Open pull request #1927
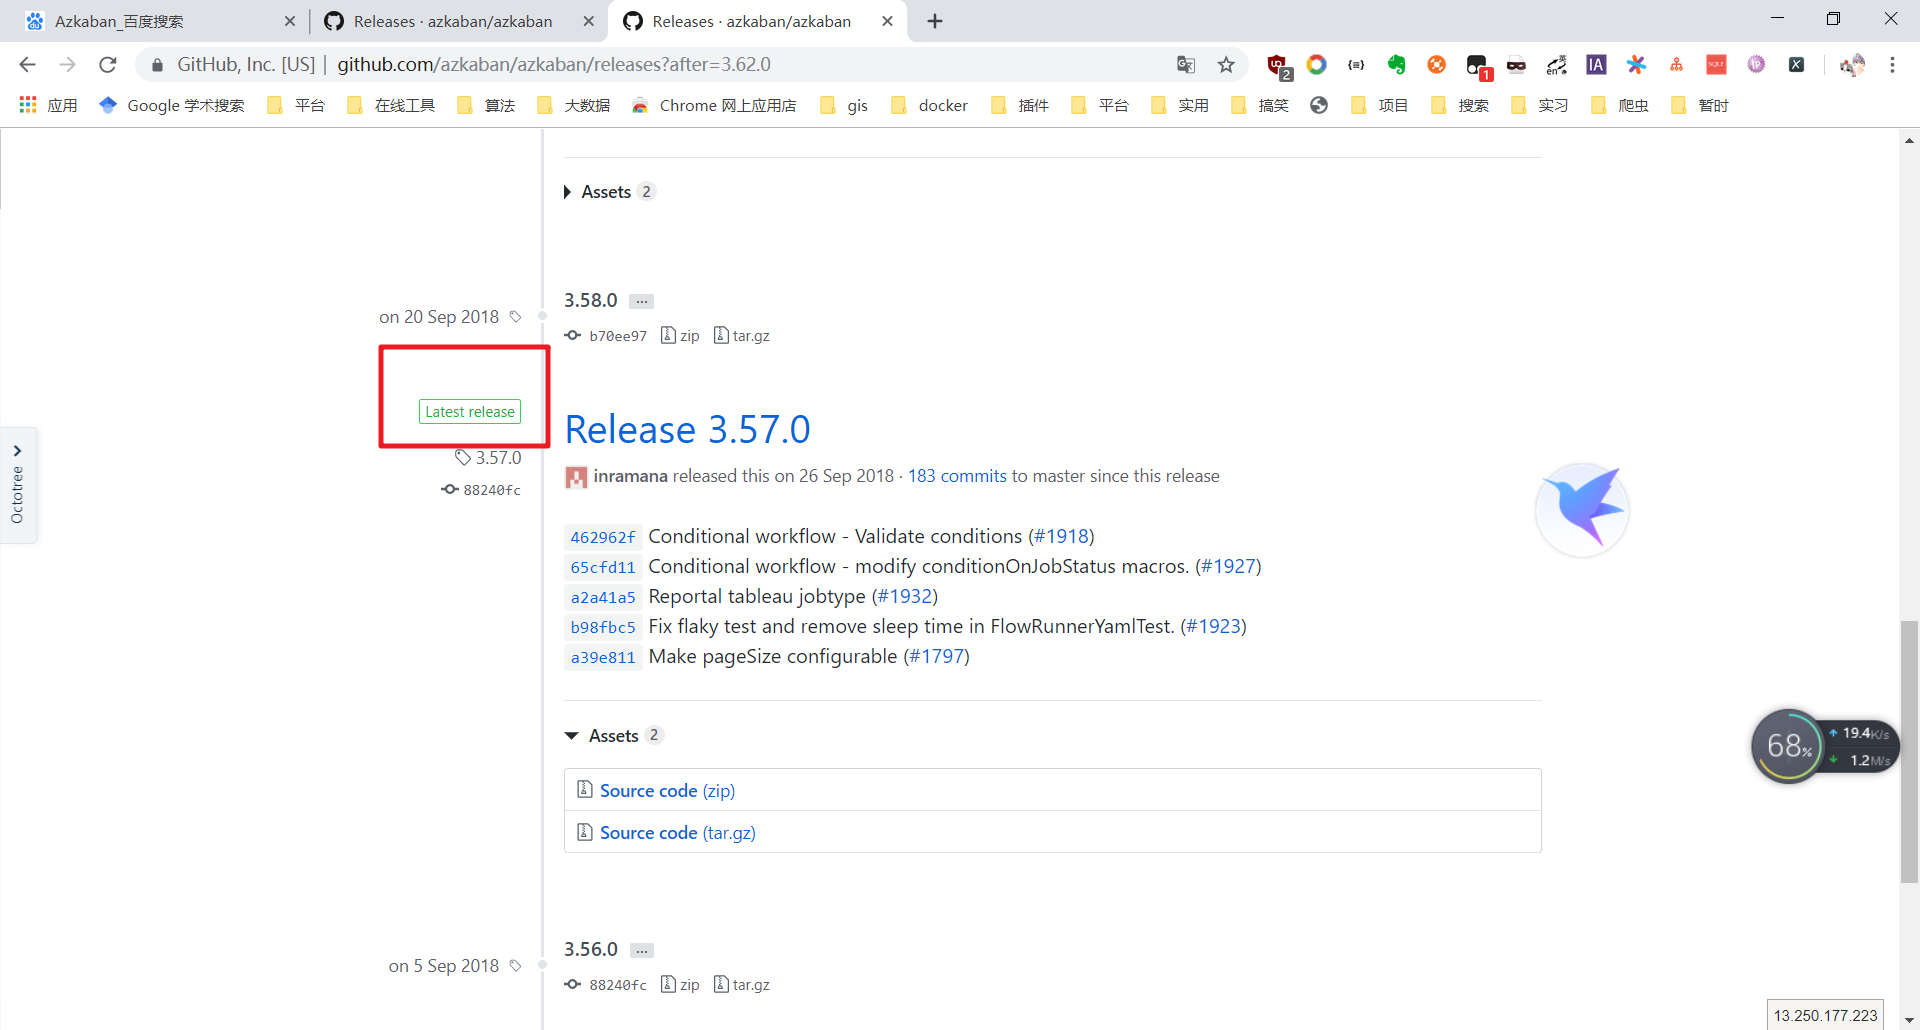1920x1030 pixels. [1228, 566]
